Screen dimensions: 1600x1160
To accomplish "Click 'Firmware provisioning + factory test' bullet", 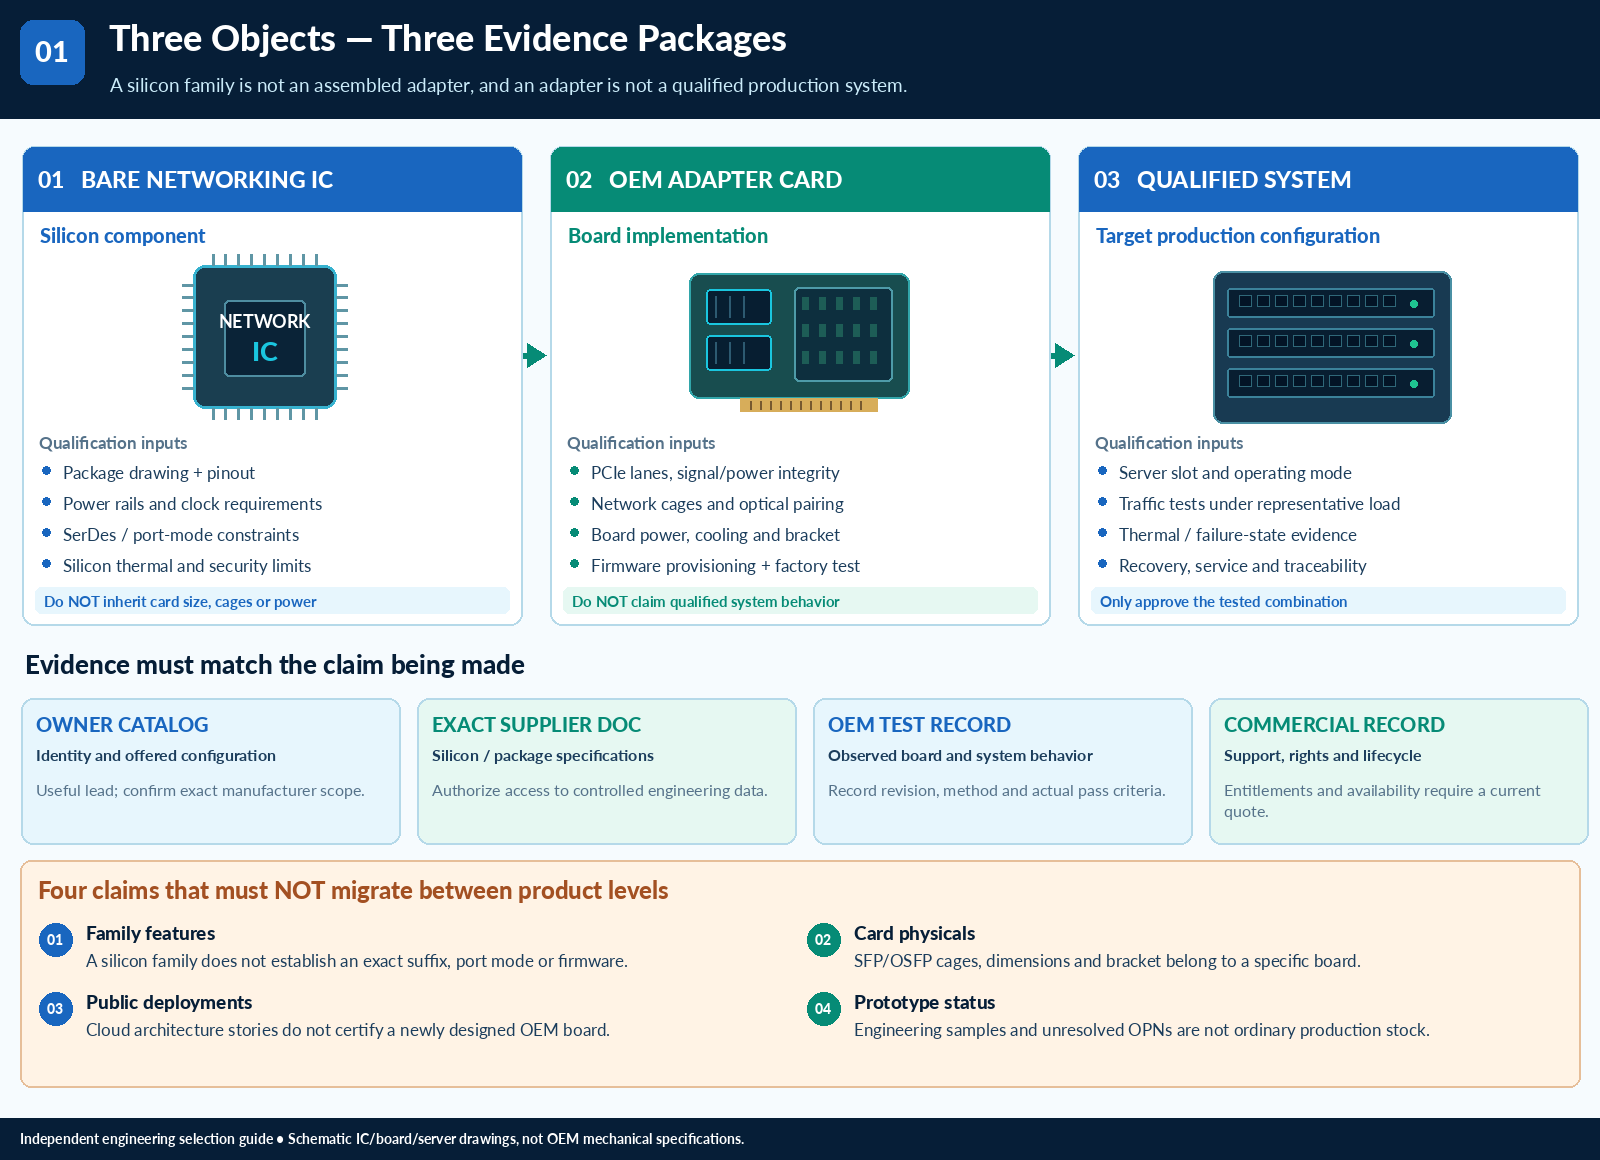I will coord(725,566).
